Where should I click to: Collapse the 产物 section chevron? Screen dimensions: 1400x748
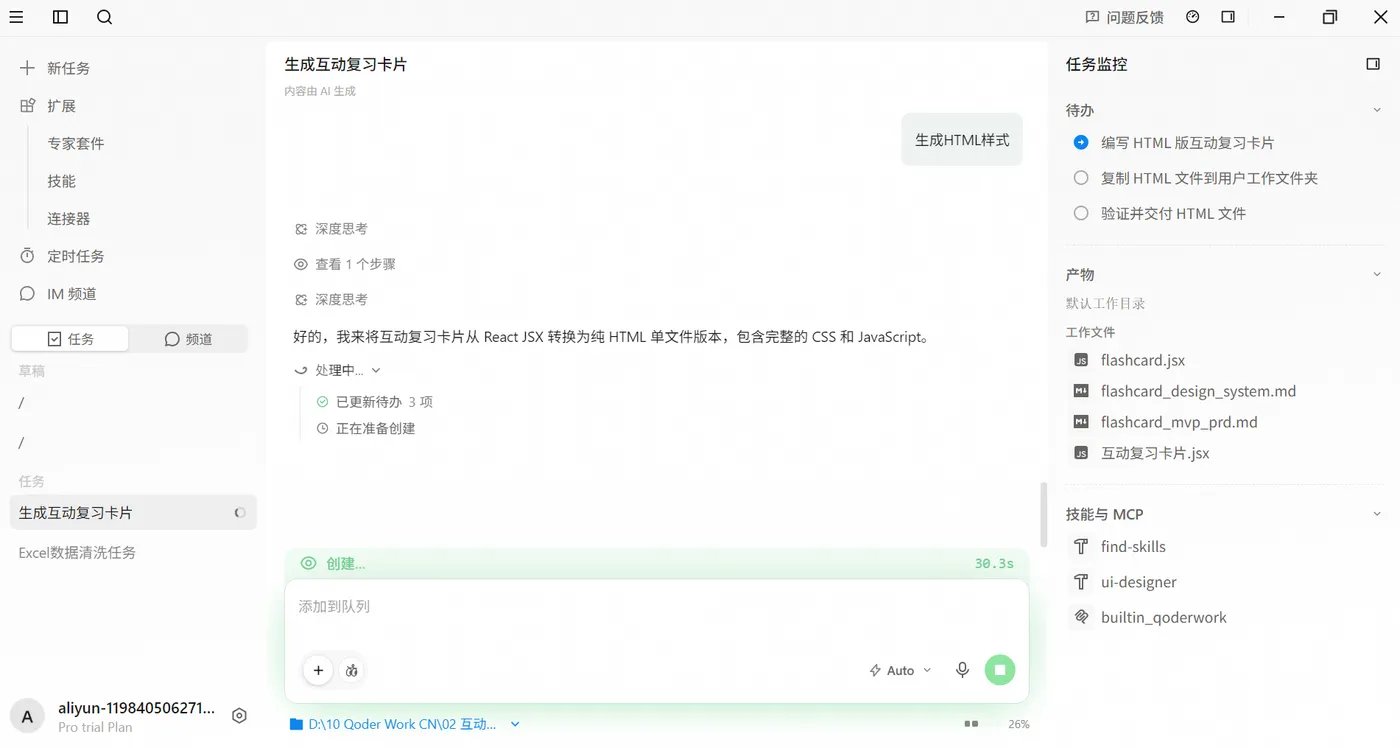[x=1377, y=275]
